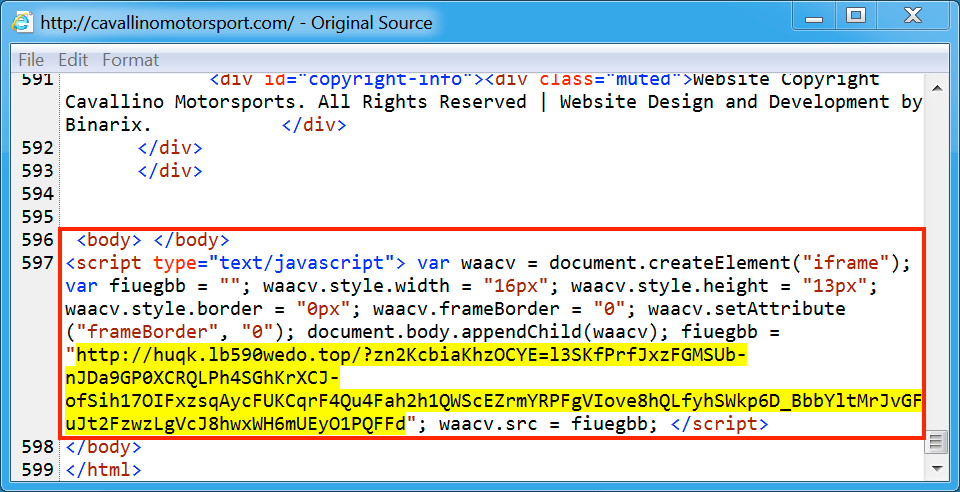Click line number 596
The height and width of the screenshot is (492, 960).
(x=39, y=240)
